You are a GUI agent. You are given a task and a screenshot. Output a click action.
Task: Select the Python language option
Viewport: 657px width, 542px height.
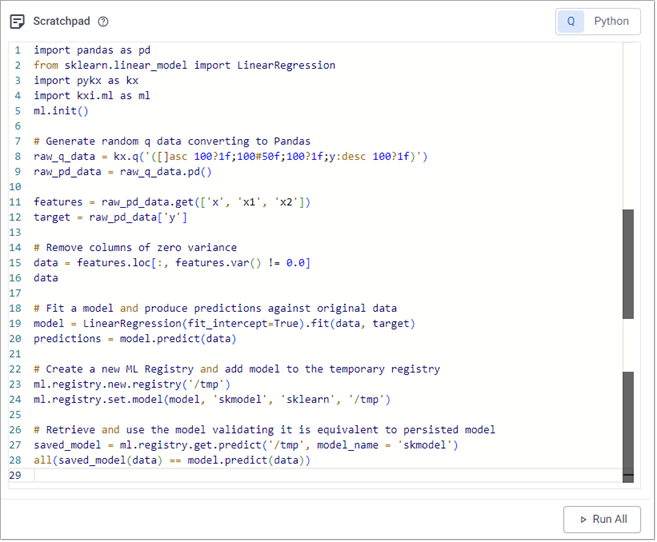pyautogui.click(x=611, y=21)
